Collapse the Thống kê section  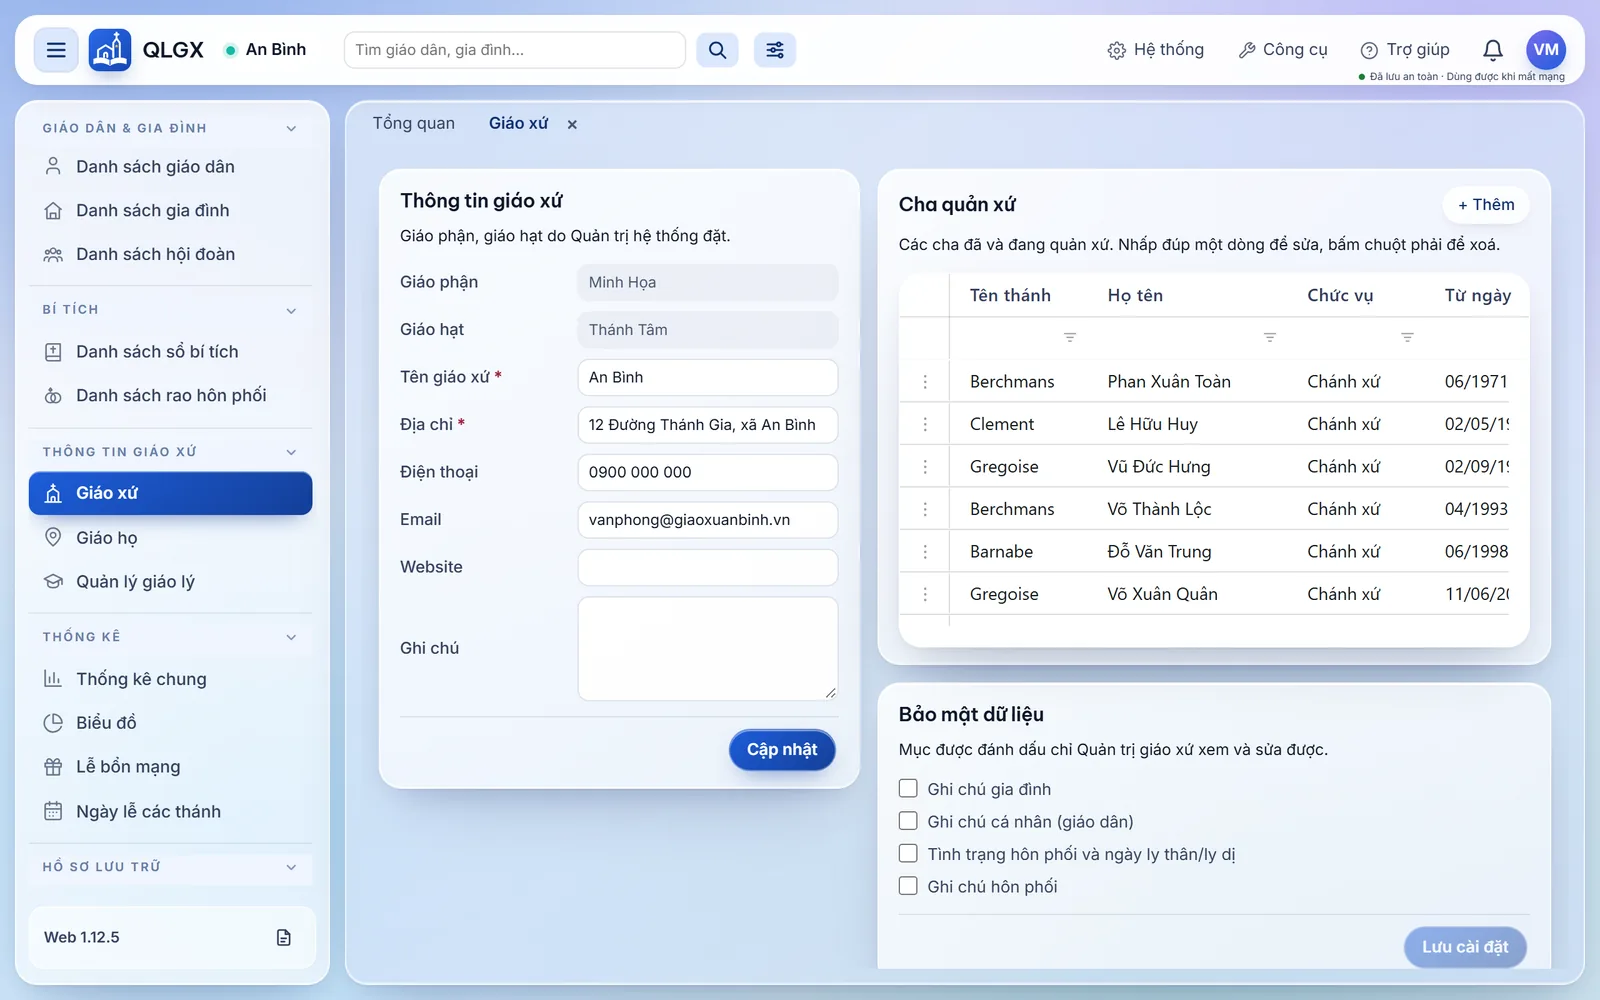coord(291,637)
